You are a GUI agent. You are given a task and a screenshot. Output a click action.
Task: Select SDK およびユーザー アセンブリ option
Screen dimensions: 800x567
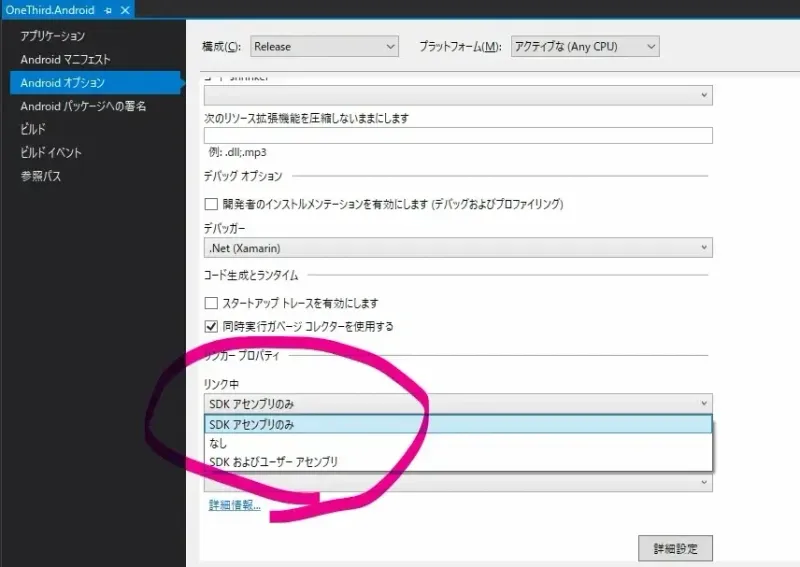273,461
